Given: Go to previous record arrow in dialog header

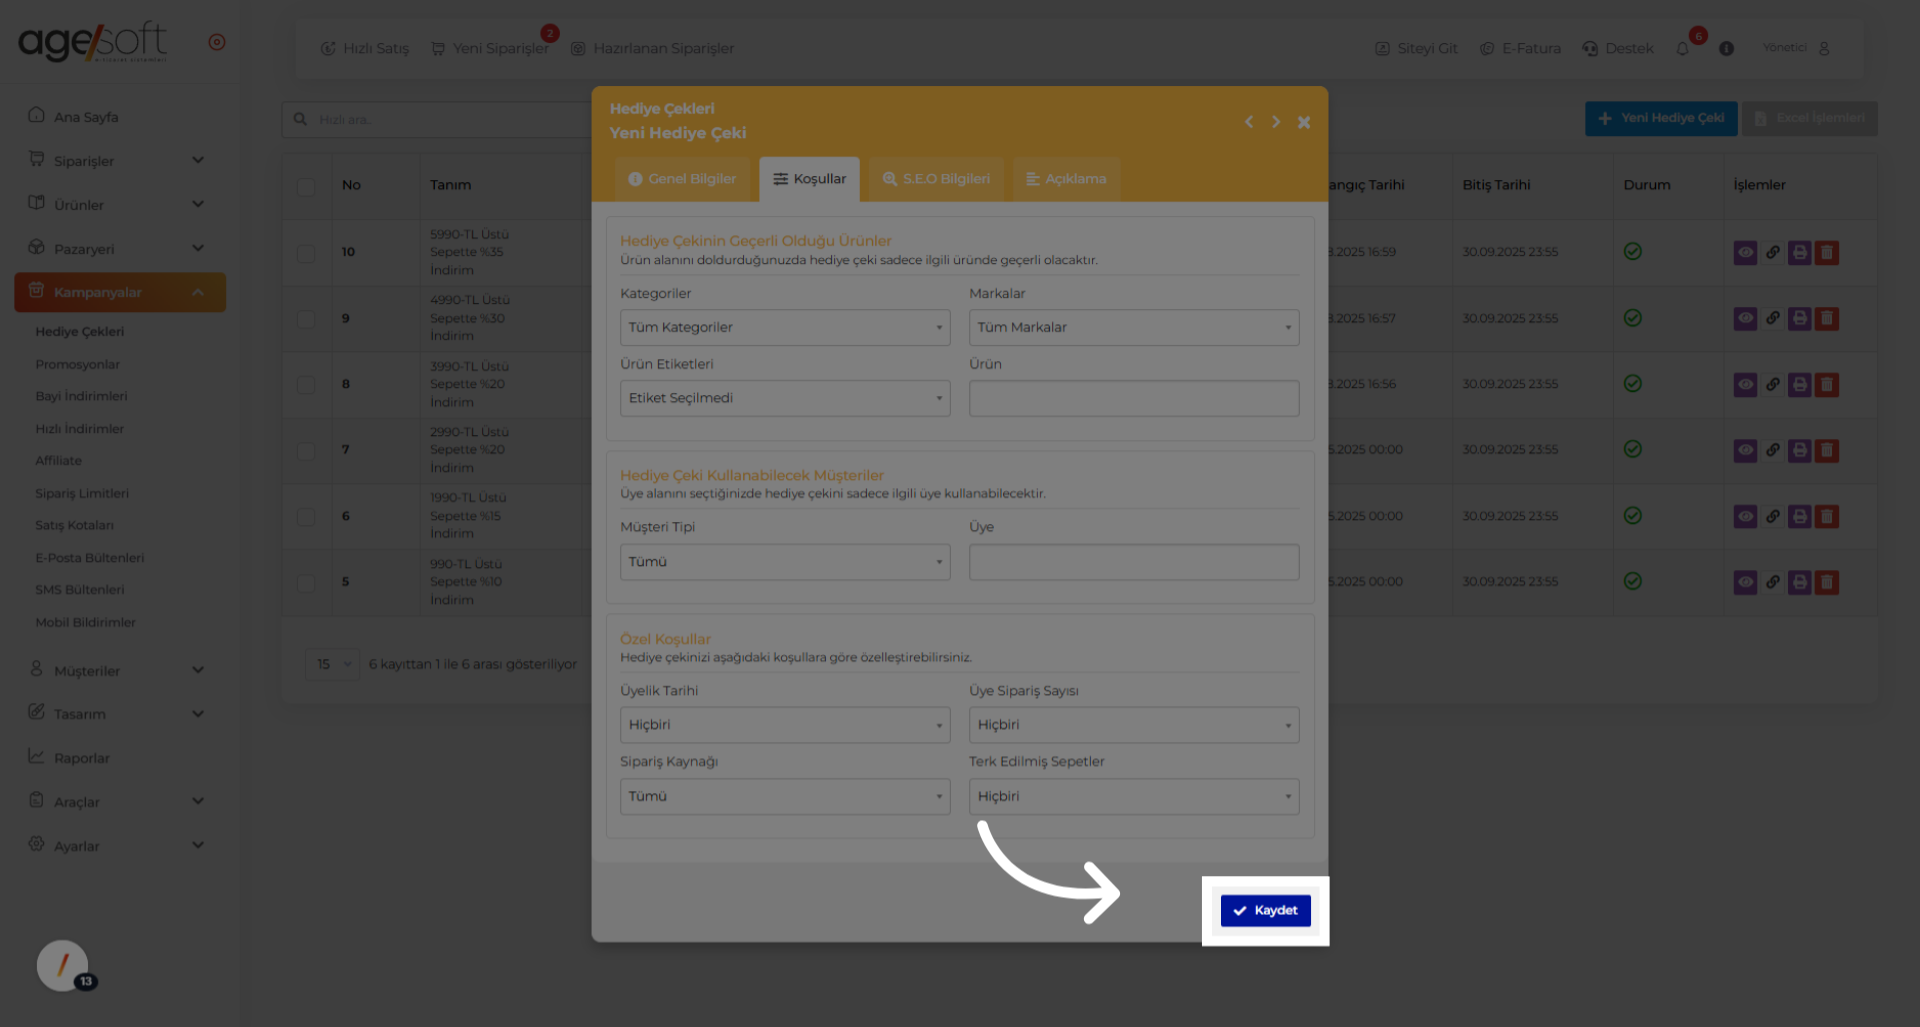Looking at the screenshot, I should point(1249,122).
